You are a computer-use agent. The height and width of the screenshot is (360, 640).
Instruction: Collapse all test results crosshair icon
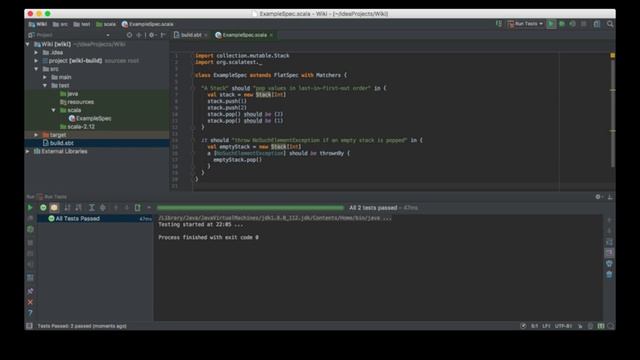[103, 208]
